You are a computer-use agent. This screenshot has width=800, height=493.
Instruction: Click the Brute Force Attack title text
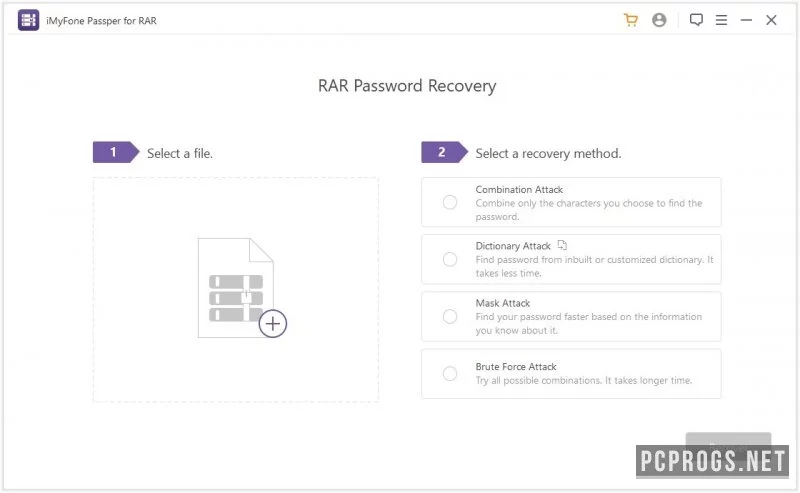[x=516, y=366]
